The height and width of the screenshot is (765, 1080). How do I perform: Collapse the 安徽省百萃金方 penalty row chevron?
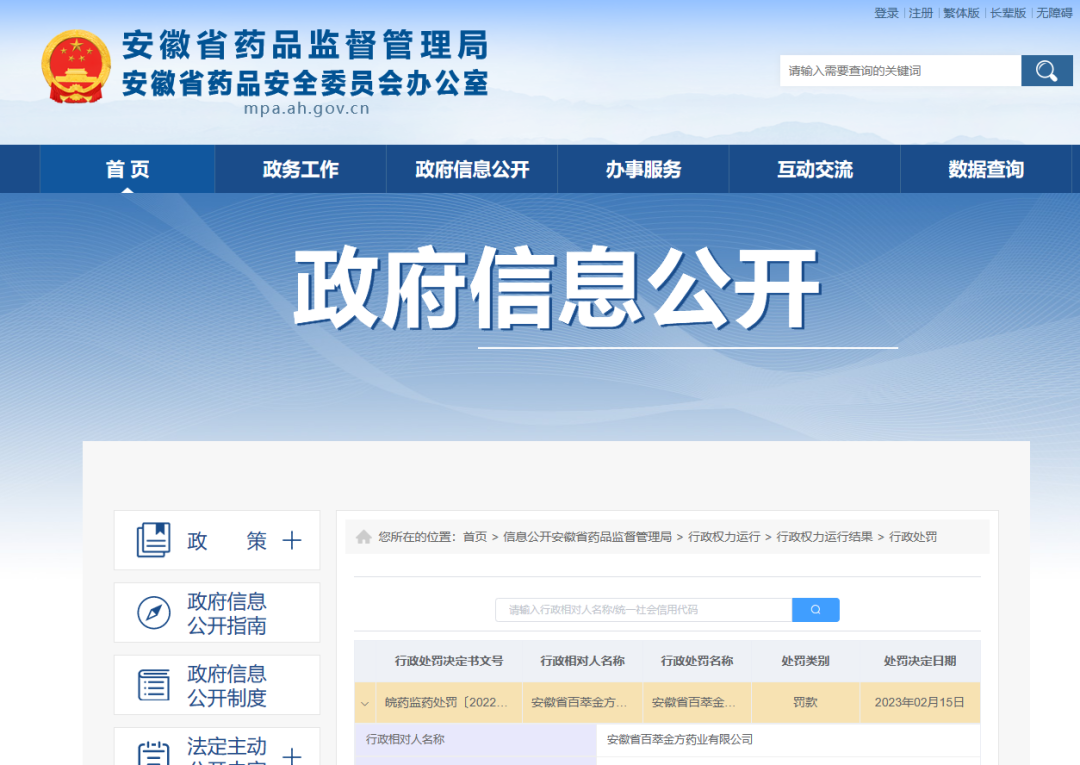(364, 703)
